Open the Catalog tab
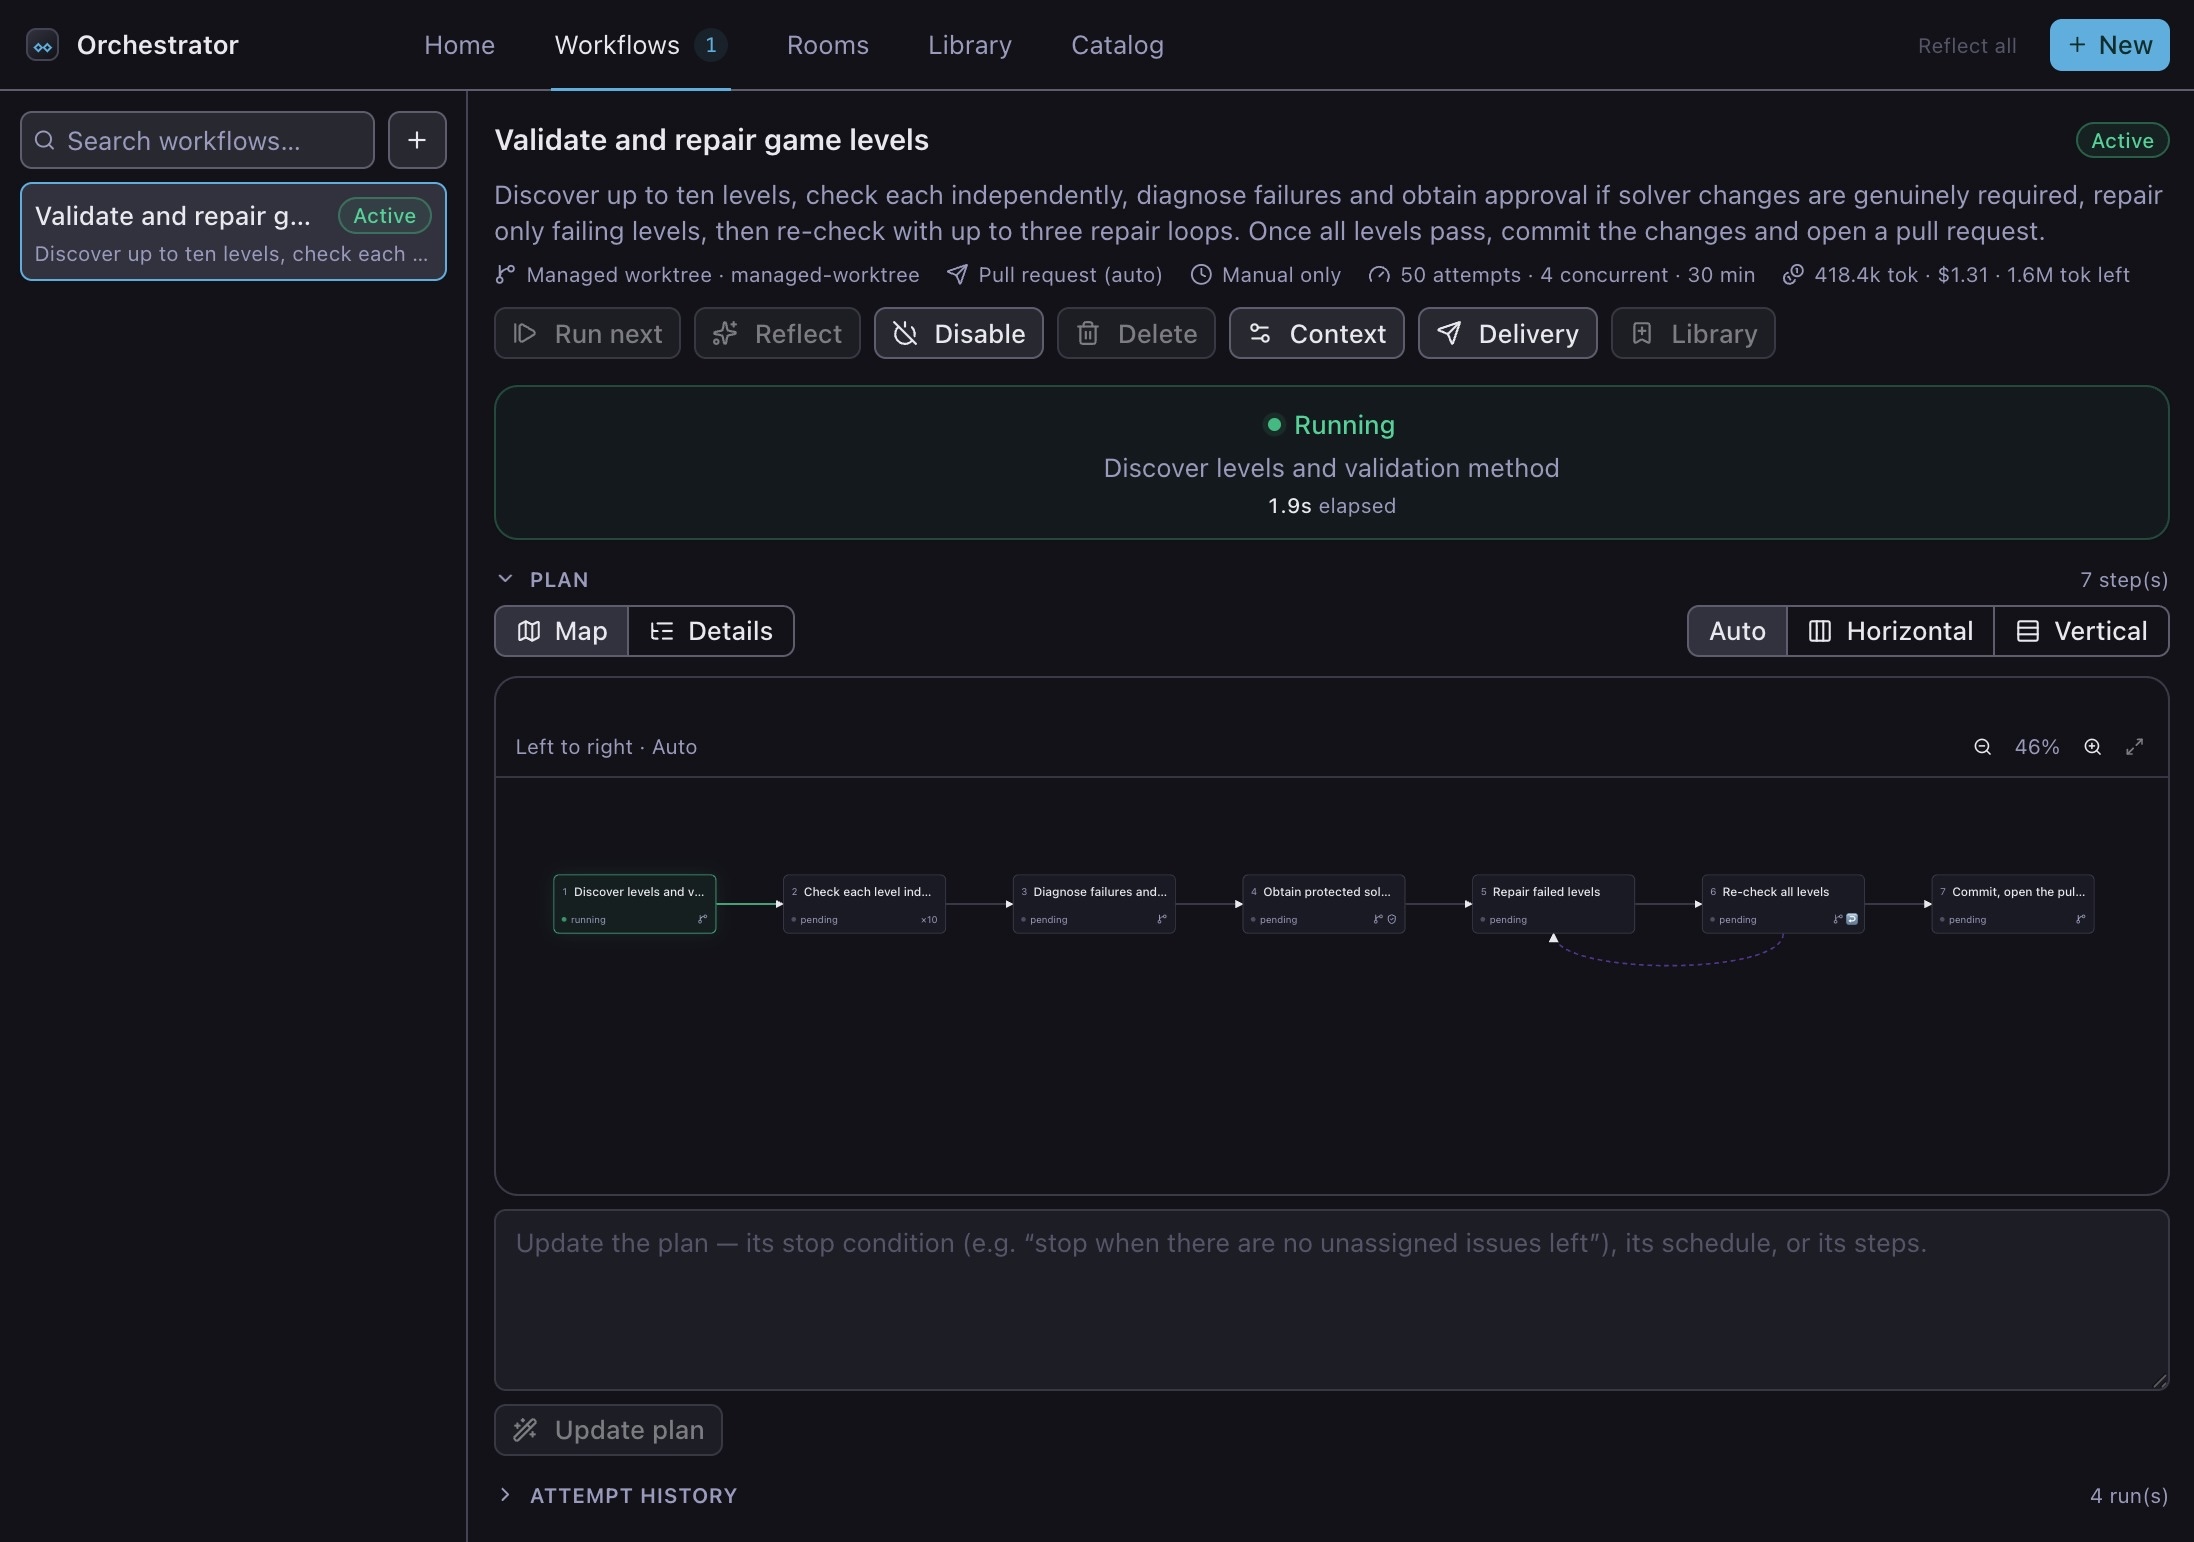 tap(1117, 45)
